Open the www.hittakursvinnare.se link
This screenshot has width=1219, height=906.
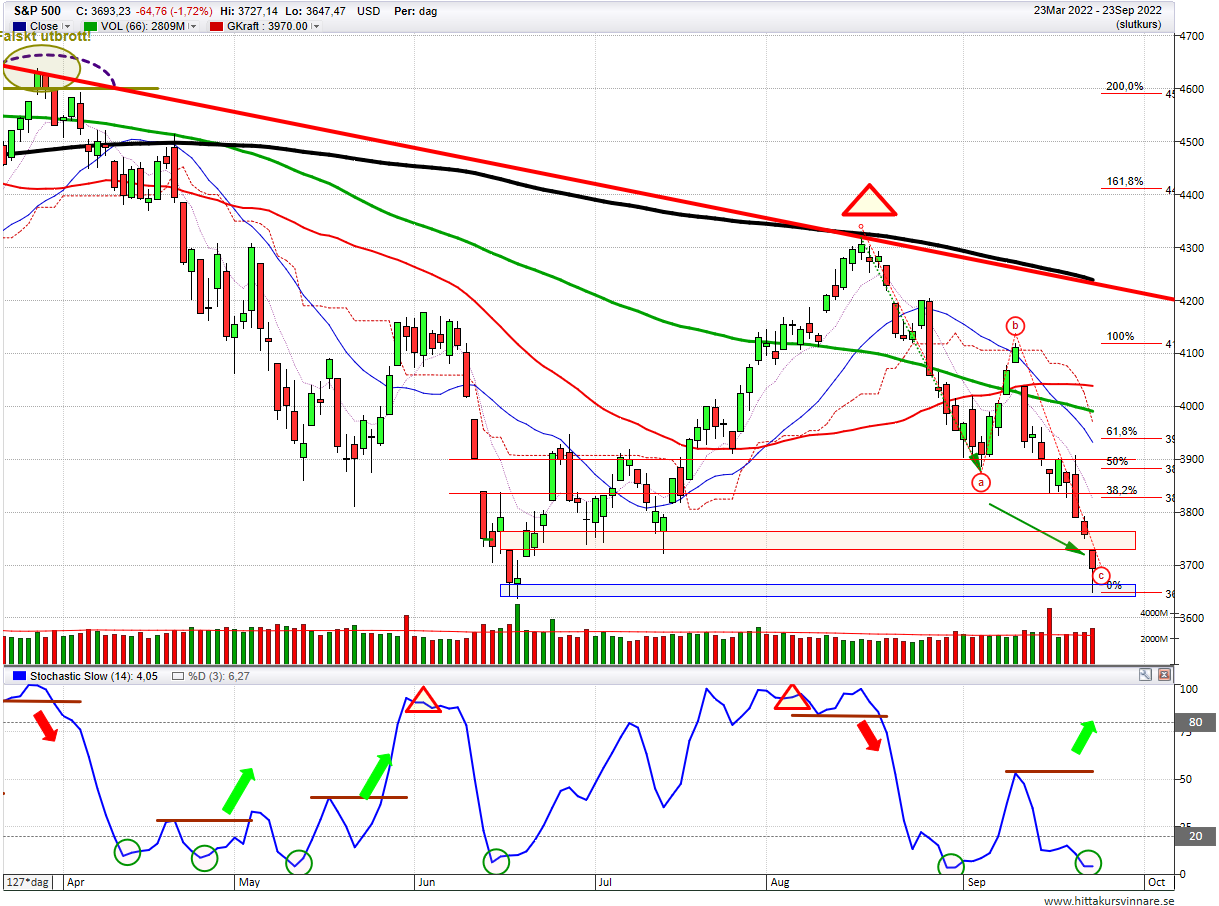[x=1109, y=900]
